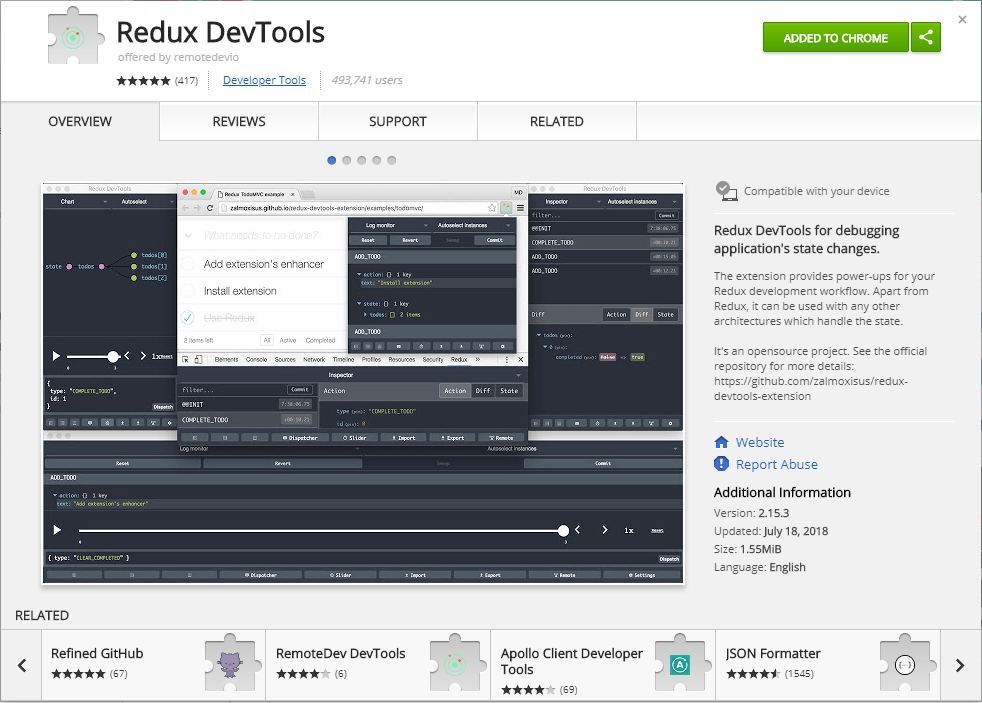Click the right arrow in the RELATED carousel

(959, 664)
